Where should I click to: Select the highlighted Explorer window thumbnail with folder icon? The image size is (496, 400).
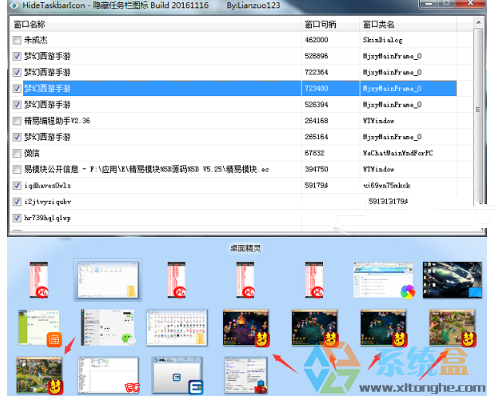pos(107,280)
